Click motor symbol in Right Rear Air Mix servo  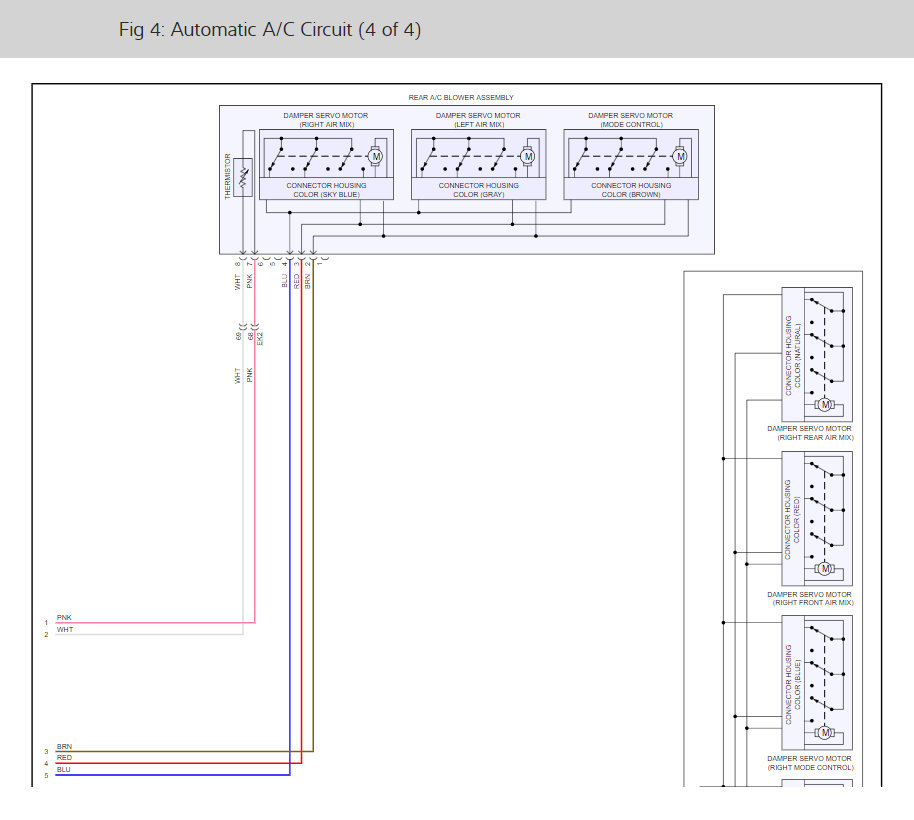point(824,404)
